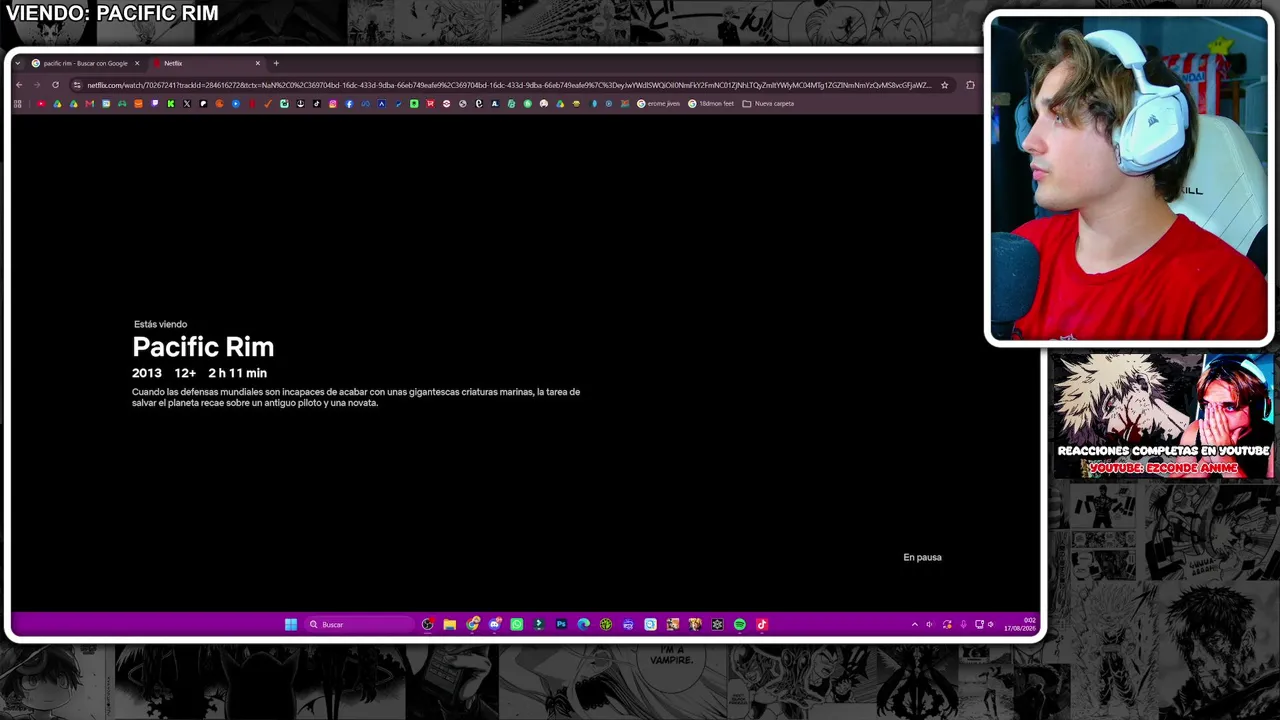Open the 'Nueva carpeta' bookmarks folder
1280x720 pixels.
pyautogui.click(x=768, y=104)
